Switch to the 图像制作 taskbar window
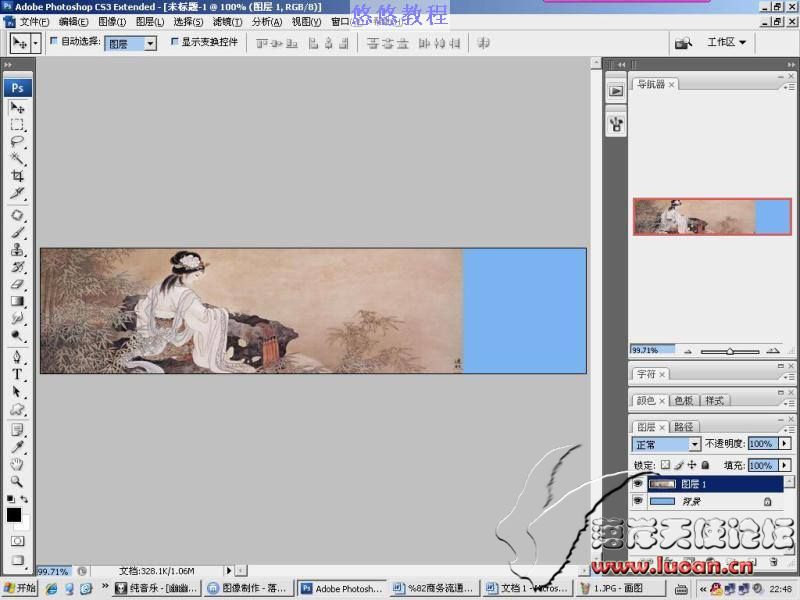800x600 pixels. pos(248,589)
